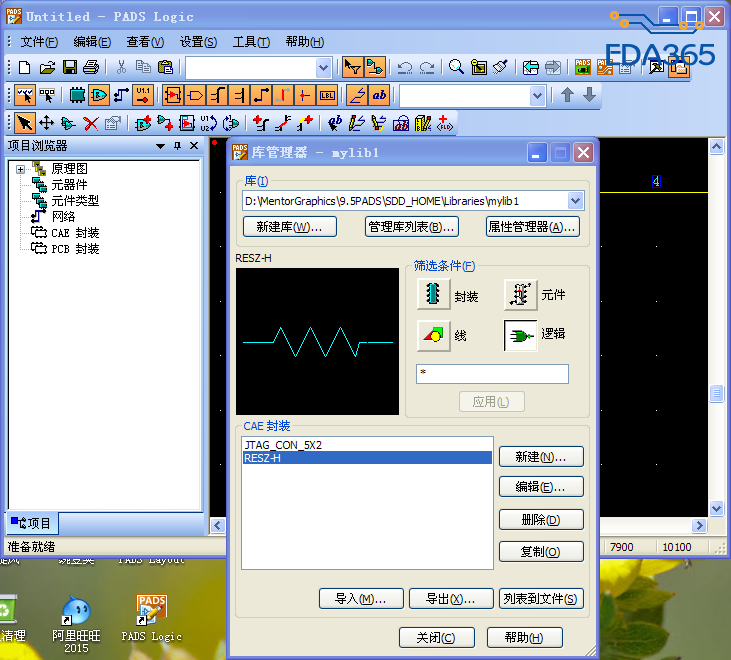This screenshot has height=660, width=731.
Task: Open 阿里旺旺 2015 desktop shortcut
Action: click(x=76, y=625)
